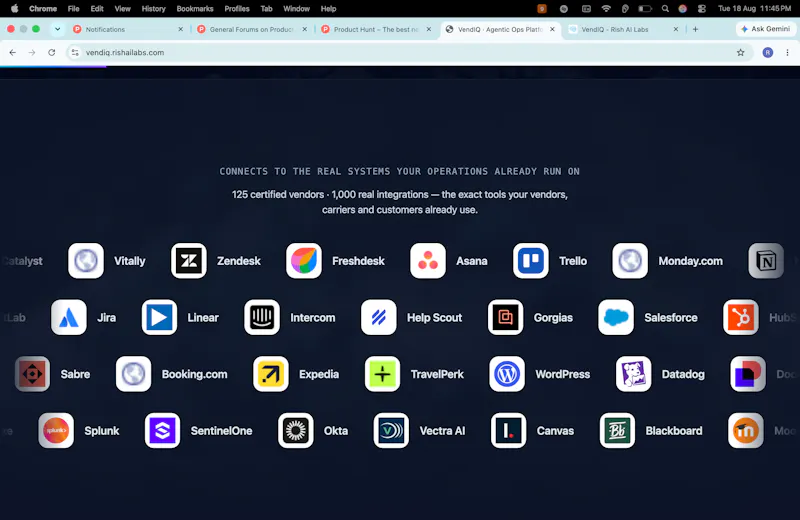
Task: Click the Zendesk logo icon
Action: coord(189,261)
